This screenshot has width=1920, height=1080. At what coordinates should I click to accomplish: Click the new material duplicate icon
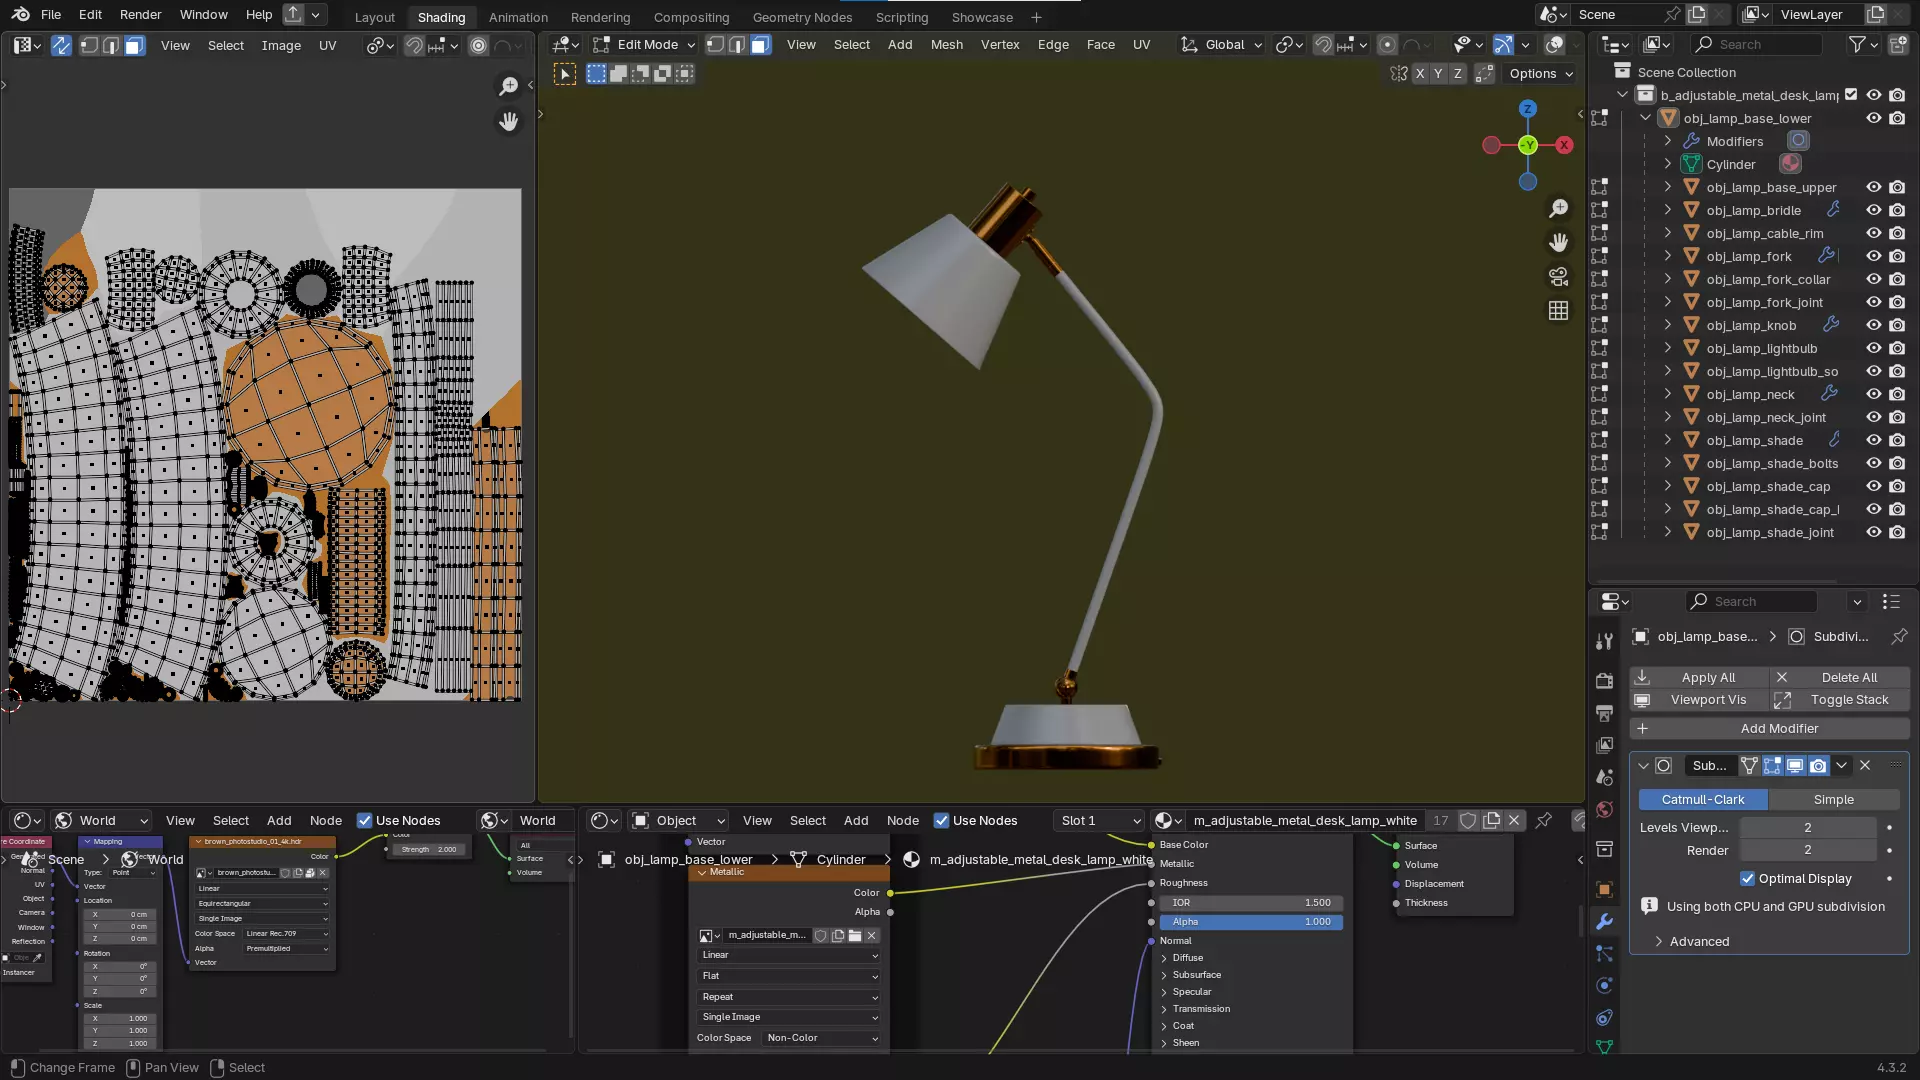1491,820
